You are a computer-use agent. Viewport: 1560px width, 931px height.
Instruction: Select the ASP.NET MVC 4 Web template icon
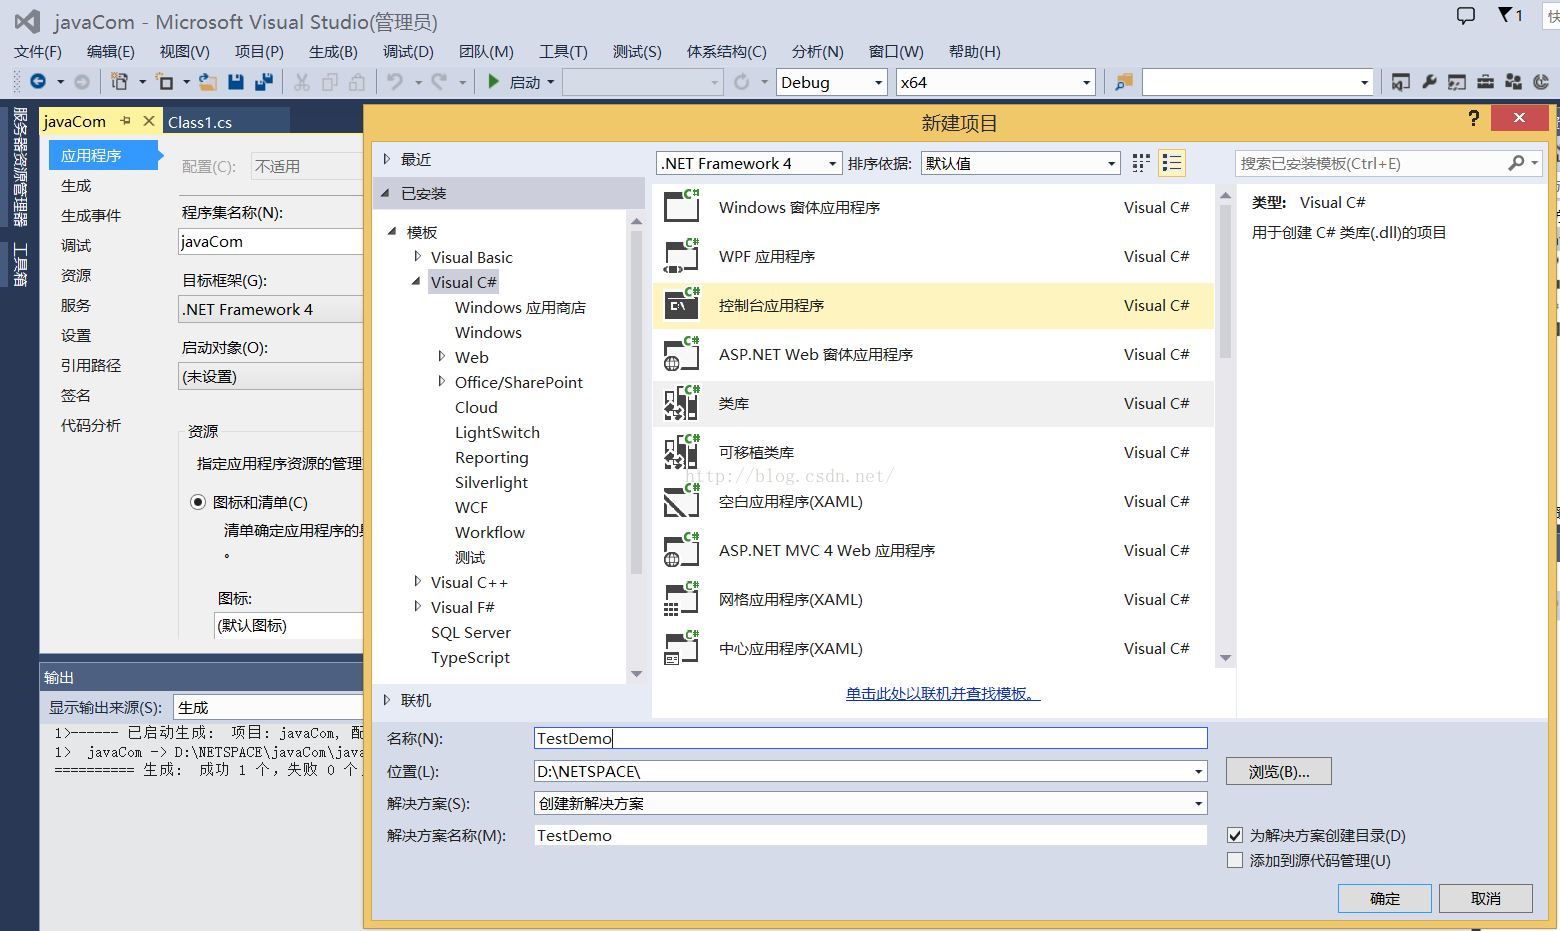pyautogui.click(x=682, y=550)
